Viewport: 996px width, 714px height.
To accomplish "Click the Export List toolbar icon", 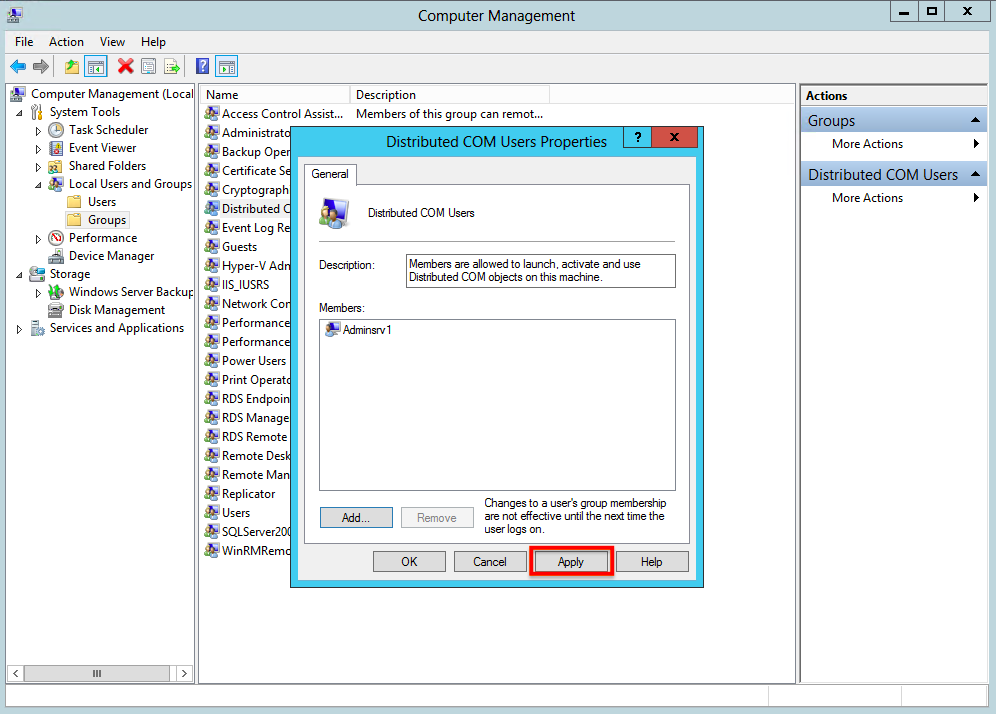I will click(172, 66).
